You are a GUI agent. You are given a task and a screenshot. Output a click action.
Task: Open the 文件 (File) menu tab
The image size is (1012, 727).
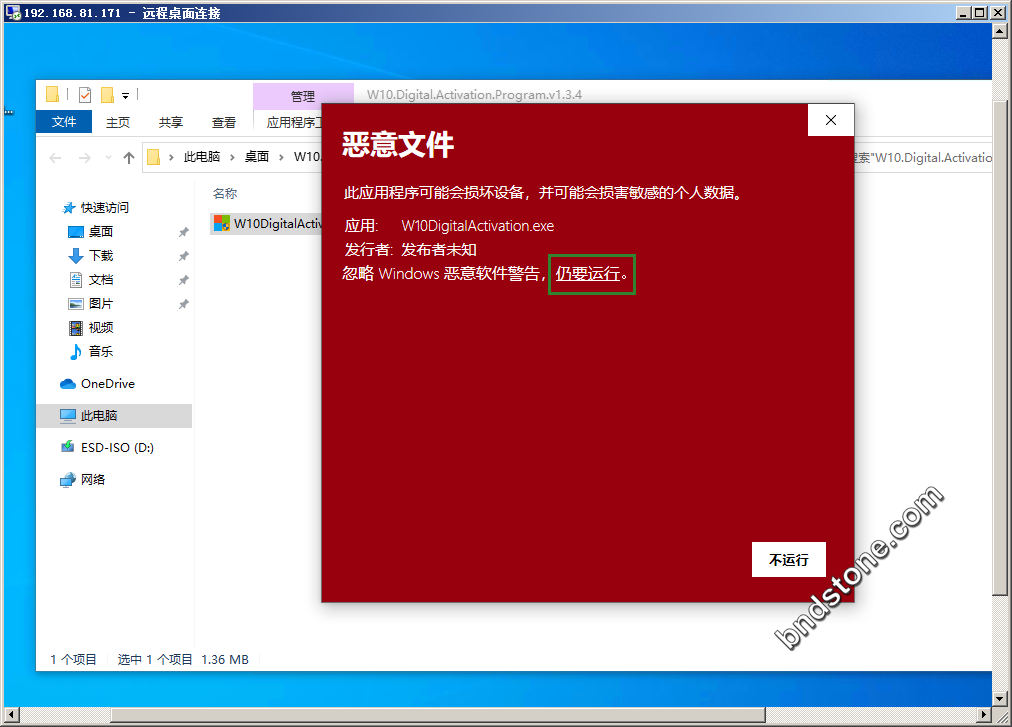tap(64, 122)
